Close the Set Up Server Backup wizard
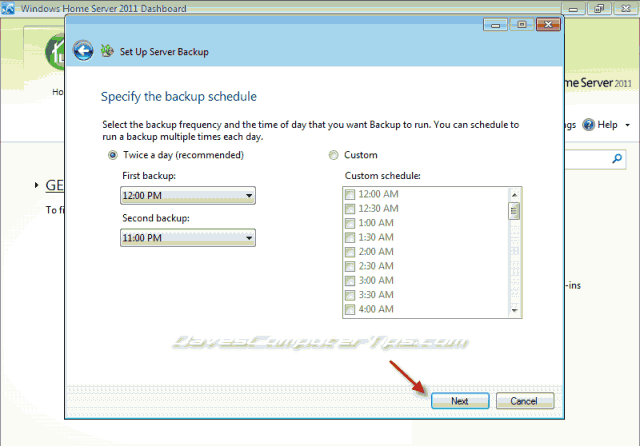The width and height of the screenshot is (640, 446). point(548,25)
